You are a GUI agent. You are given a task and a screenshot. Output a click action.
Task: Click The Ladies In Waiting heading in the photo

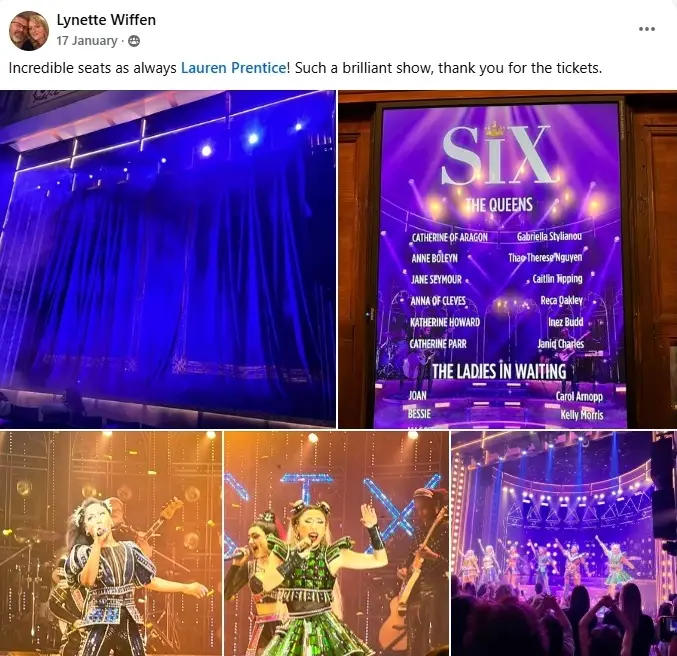pyautogui.click(x=499, y=371)
